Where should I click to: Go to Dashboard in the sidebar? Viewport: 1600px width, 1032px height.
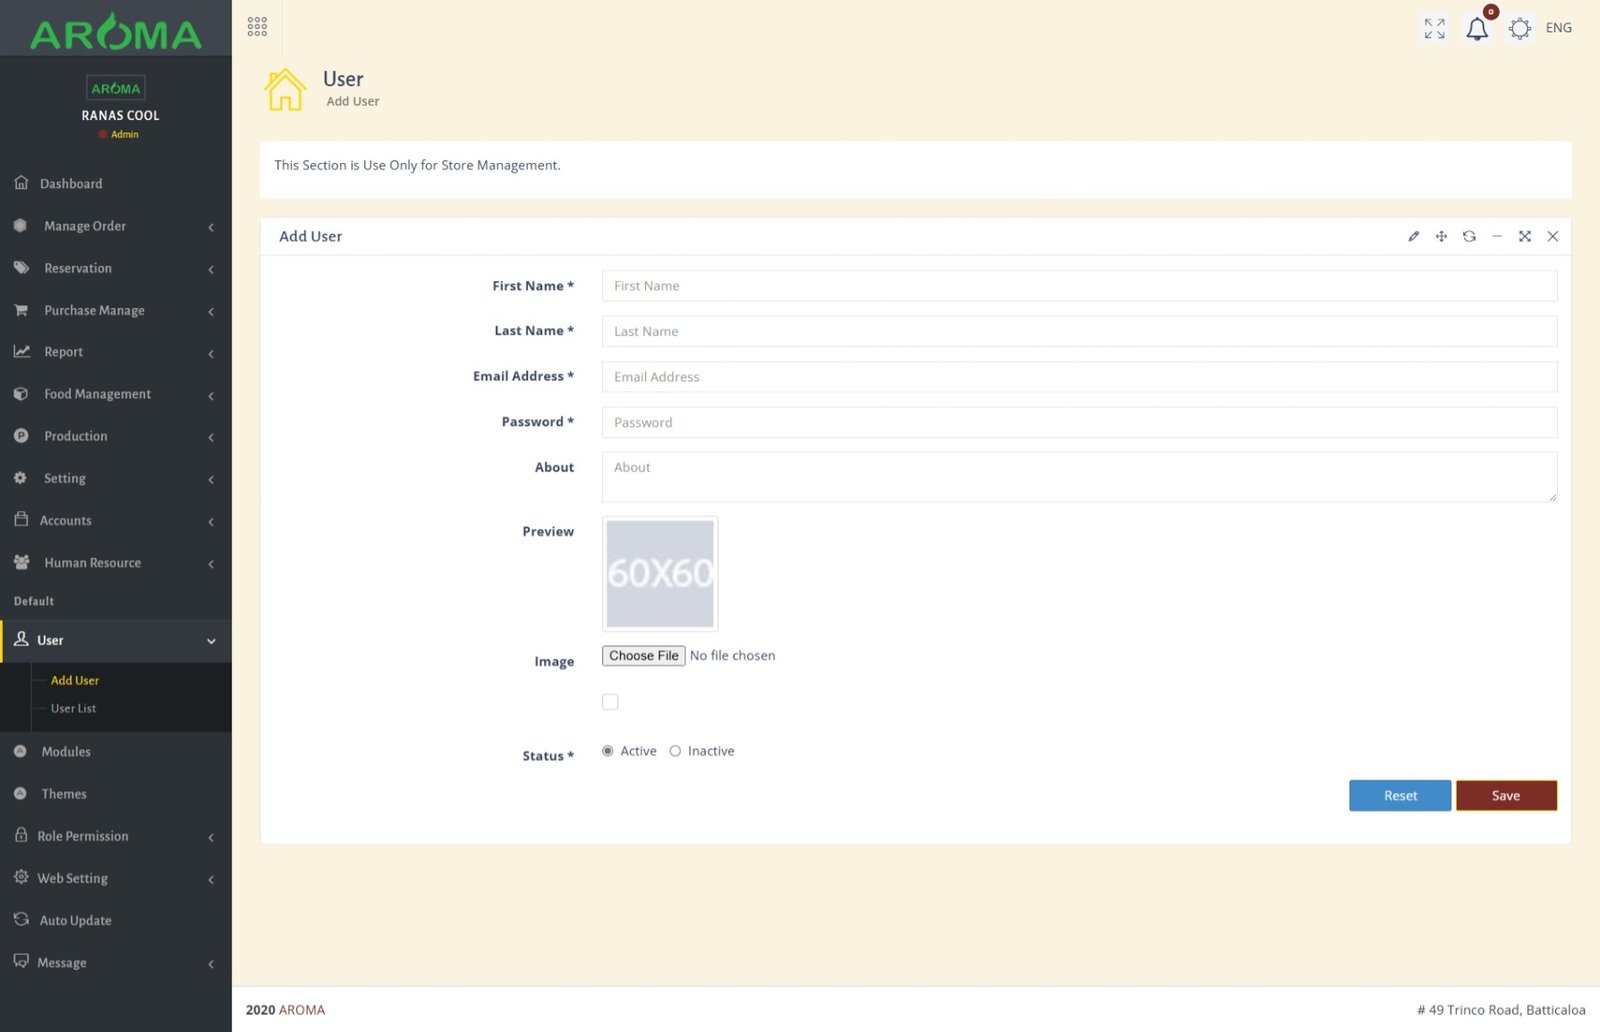click(71, 184)
